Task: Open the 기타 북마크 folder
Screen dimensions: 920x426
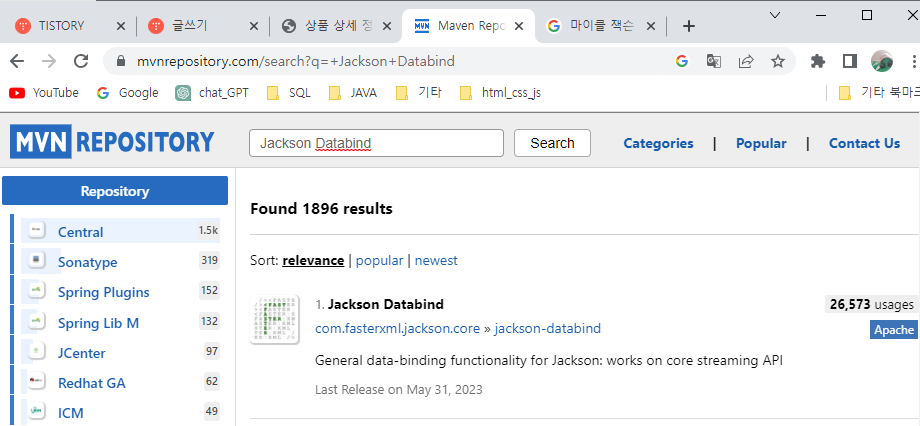Action: pyautogui.click(x=879, y=93)
